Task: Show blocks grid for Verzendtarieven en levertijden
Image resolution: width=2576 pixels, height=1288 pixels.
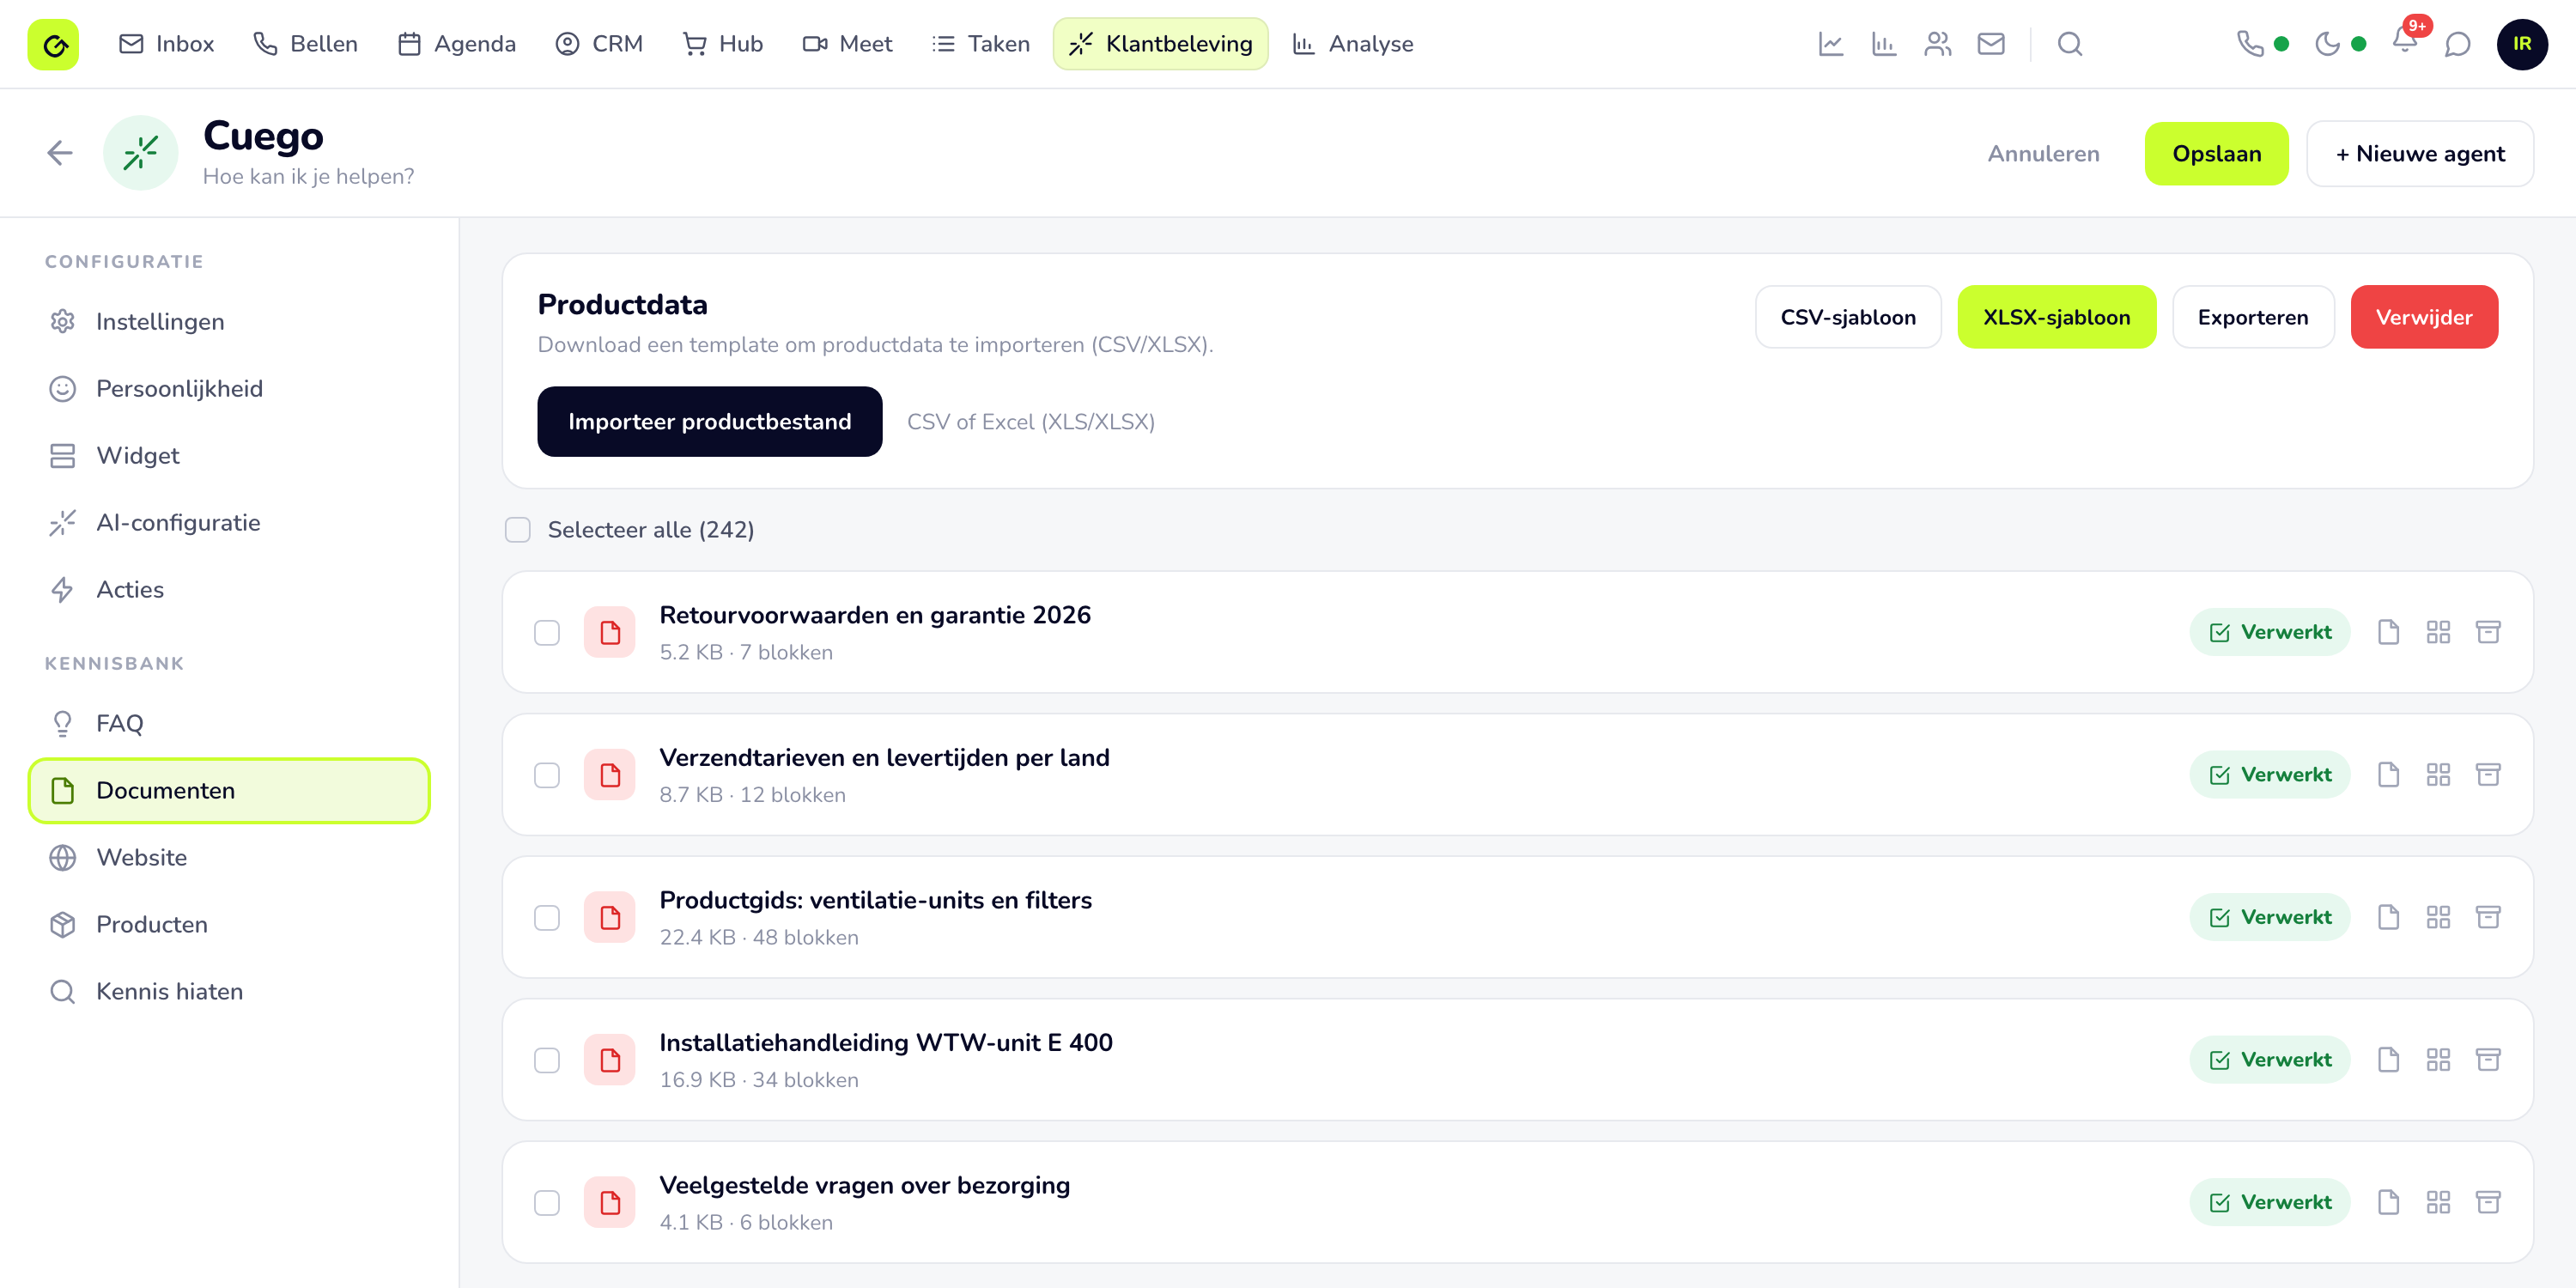Action: pos(2438,775)
